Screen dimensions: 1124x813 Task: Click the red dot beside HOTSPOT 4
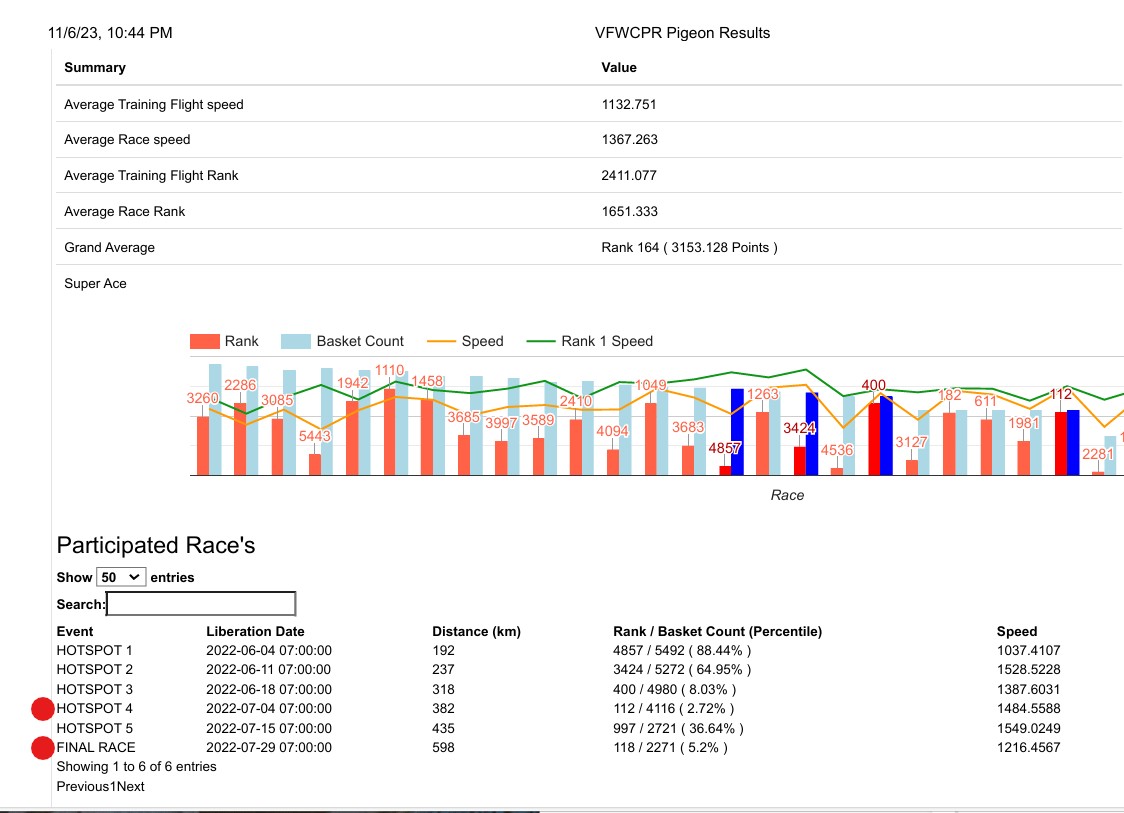(x=42, y=709)
